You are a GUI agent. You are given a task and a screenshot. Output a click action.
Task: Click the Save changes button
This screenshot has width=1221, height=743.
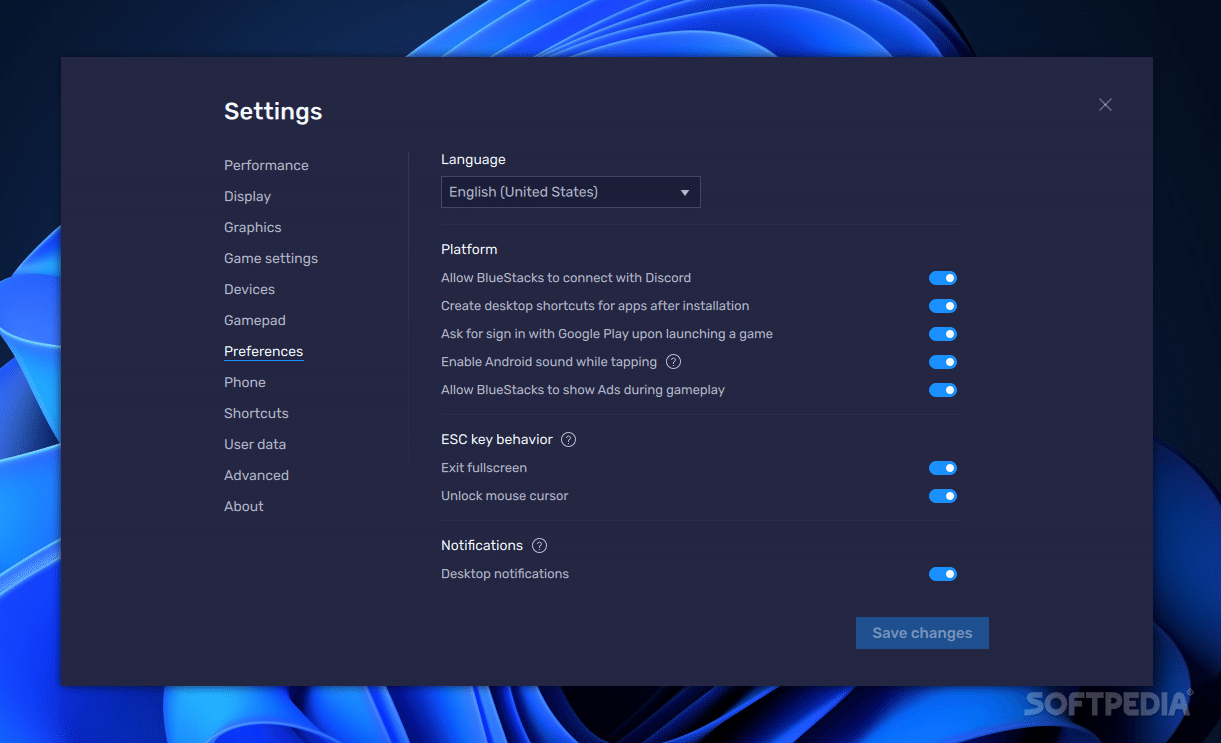click(922, 633)
